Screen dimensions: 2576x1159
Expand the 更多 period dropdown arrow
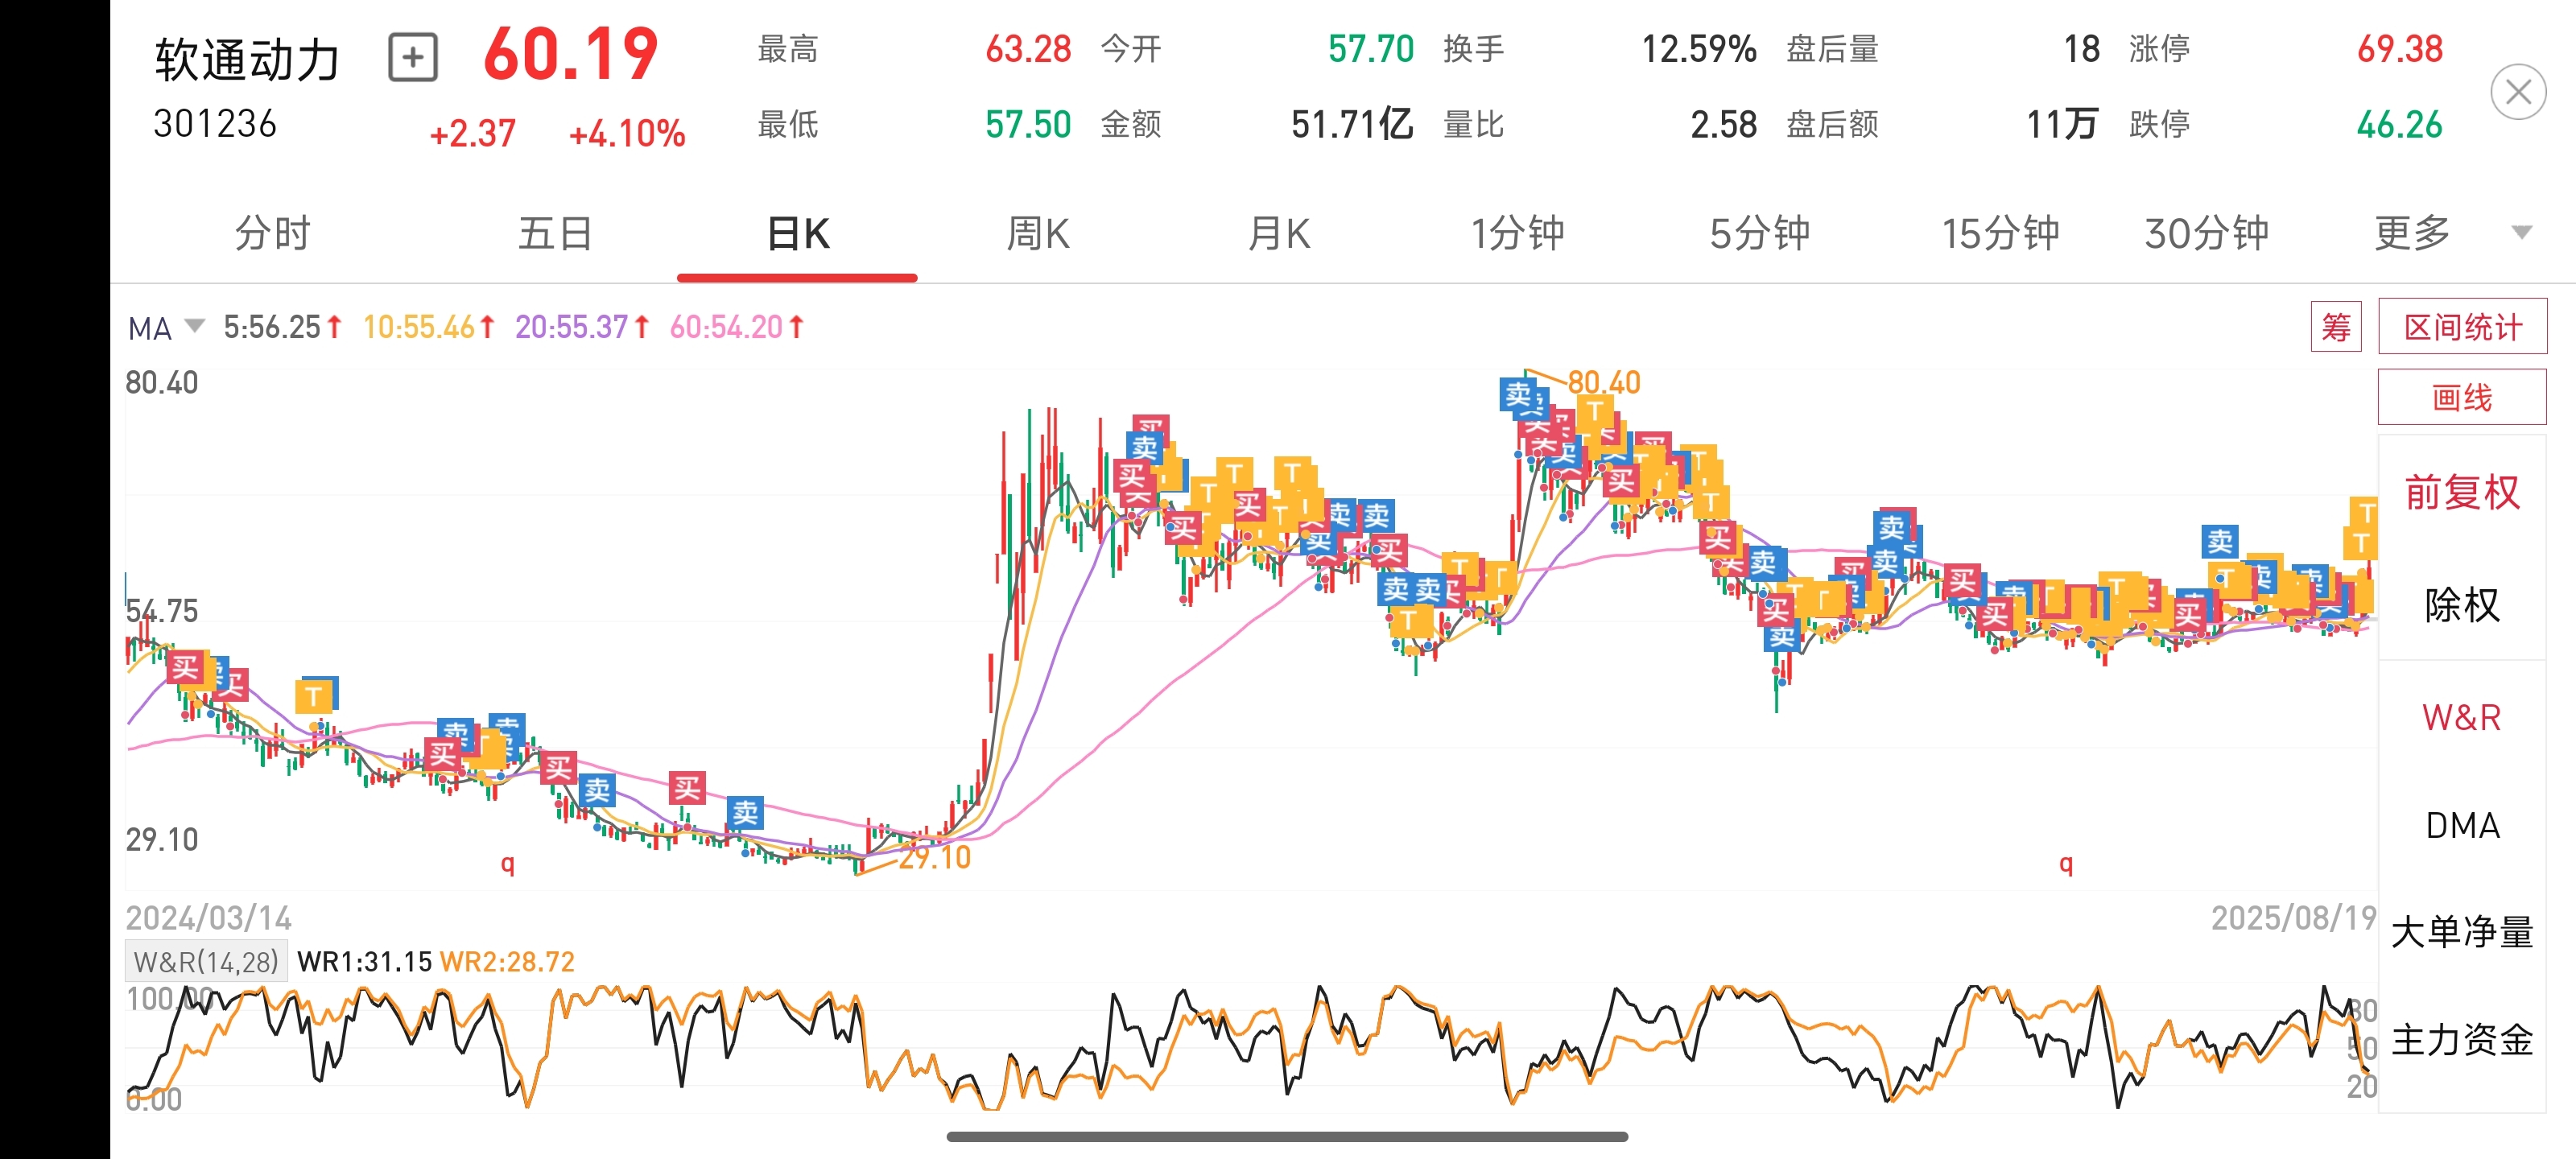pos(2522,233)
